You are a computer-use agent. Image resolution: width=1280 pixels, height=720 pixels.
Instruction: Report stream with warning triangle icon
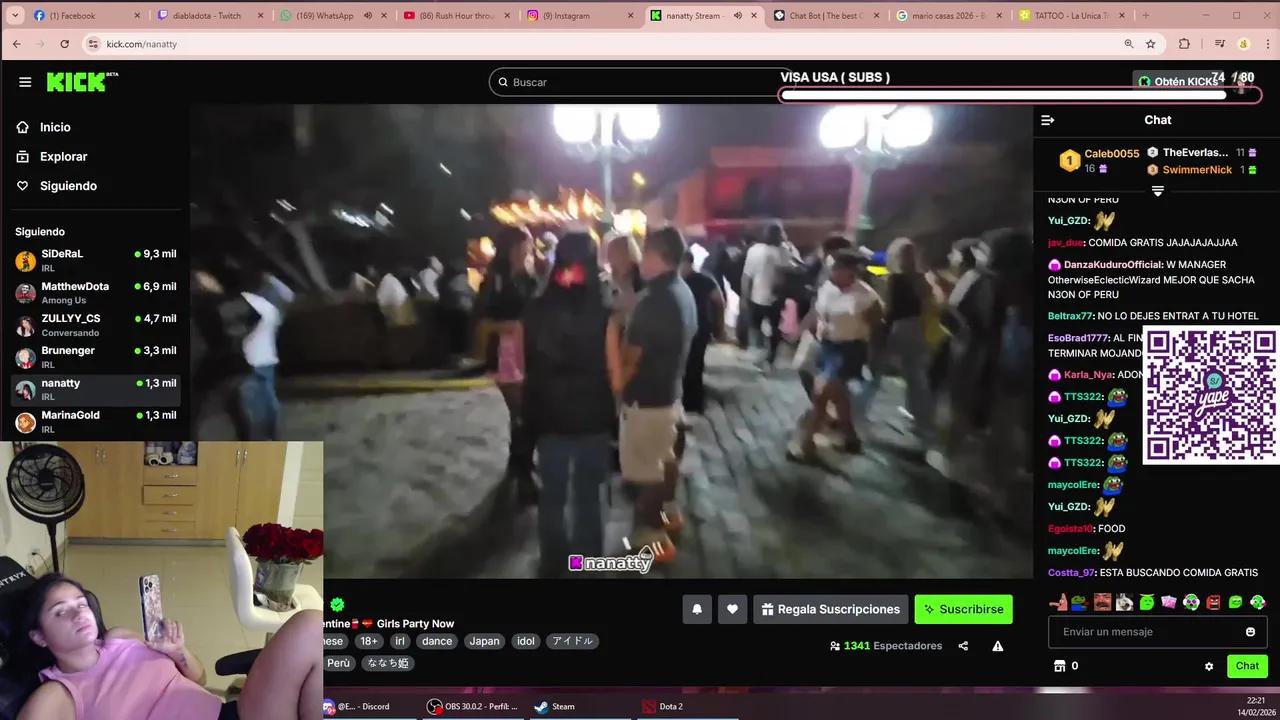tap(997, 646)
